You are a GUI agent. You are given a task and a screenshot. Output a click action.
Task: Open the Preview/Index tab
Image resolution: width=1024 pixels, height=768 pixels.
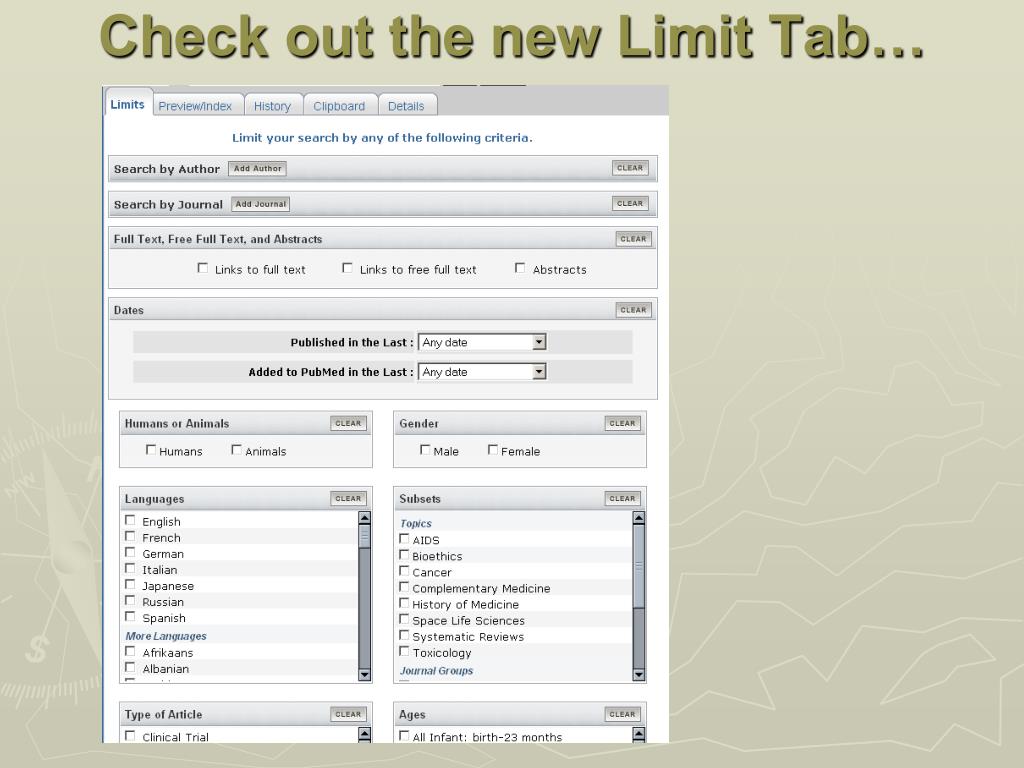[x=195, y=106]
